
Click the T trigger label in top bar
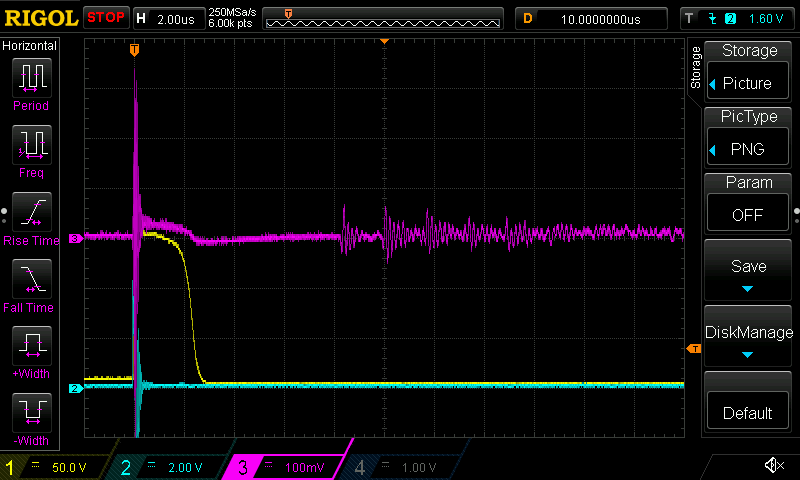click(689, 19)
